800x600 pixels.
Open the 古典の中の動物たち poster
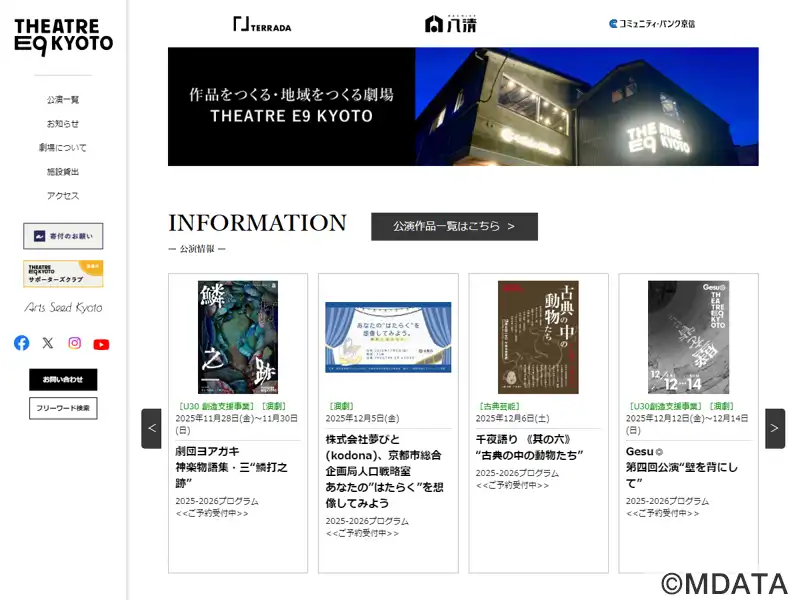(538, 337)
